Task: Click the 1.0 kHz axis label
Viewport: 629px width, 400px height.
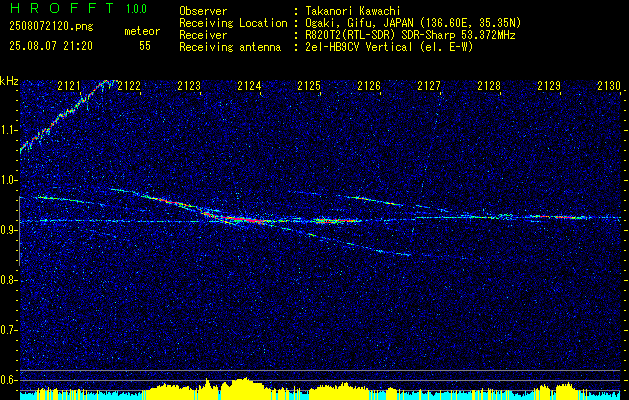Action: [x=8, y=180]
